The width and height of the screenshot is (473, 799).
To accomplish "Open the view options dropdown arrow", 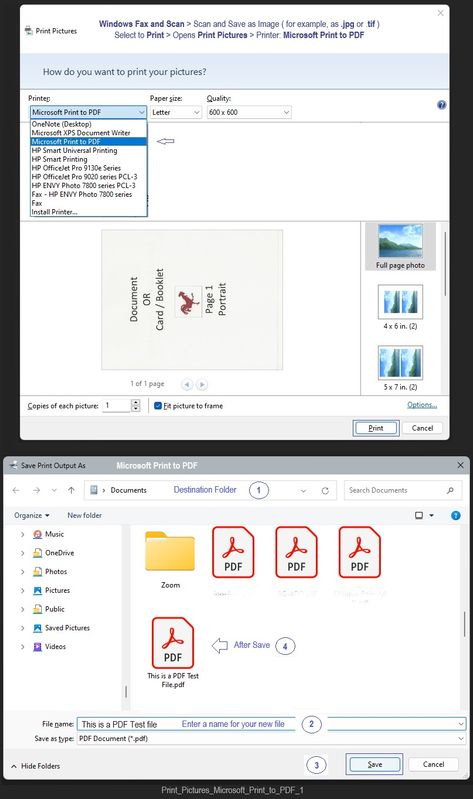I will (x=432, y=516).
